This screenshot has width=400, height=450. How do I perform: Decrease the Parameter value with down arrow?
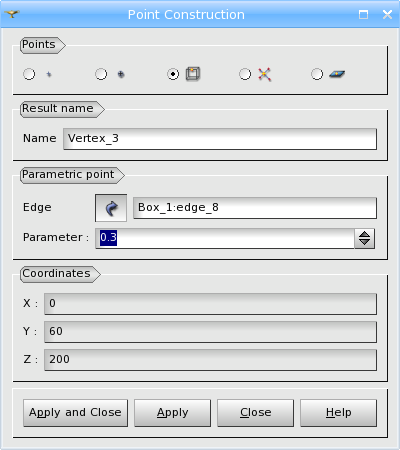tap(365, 243)
